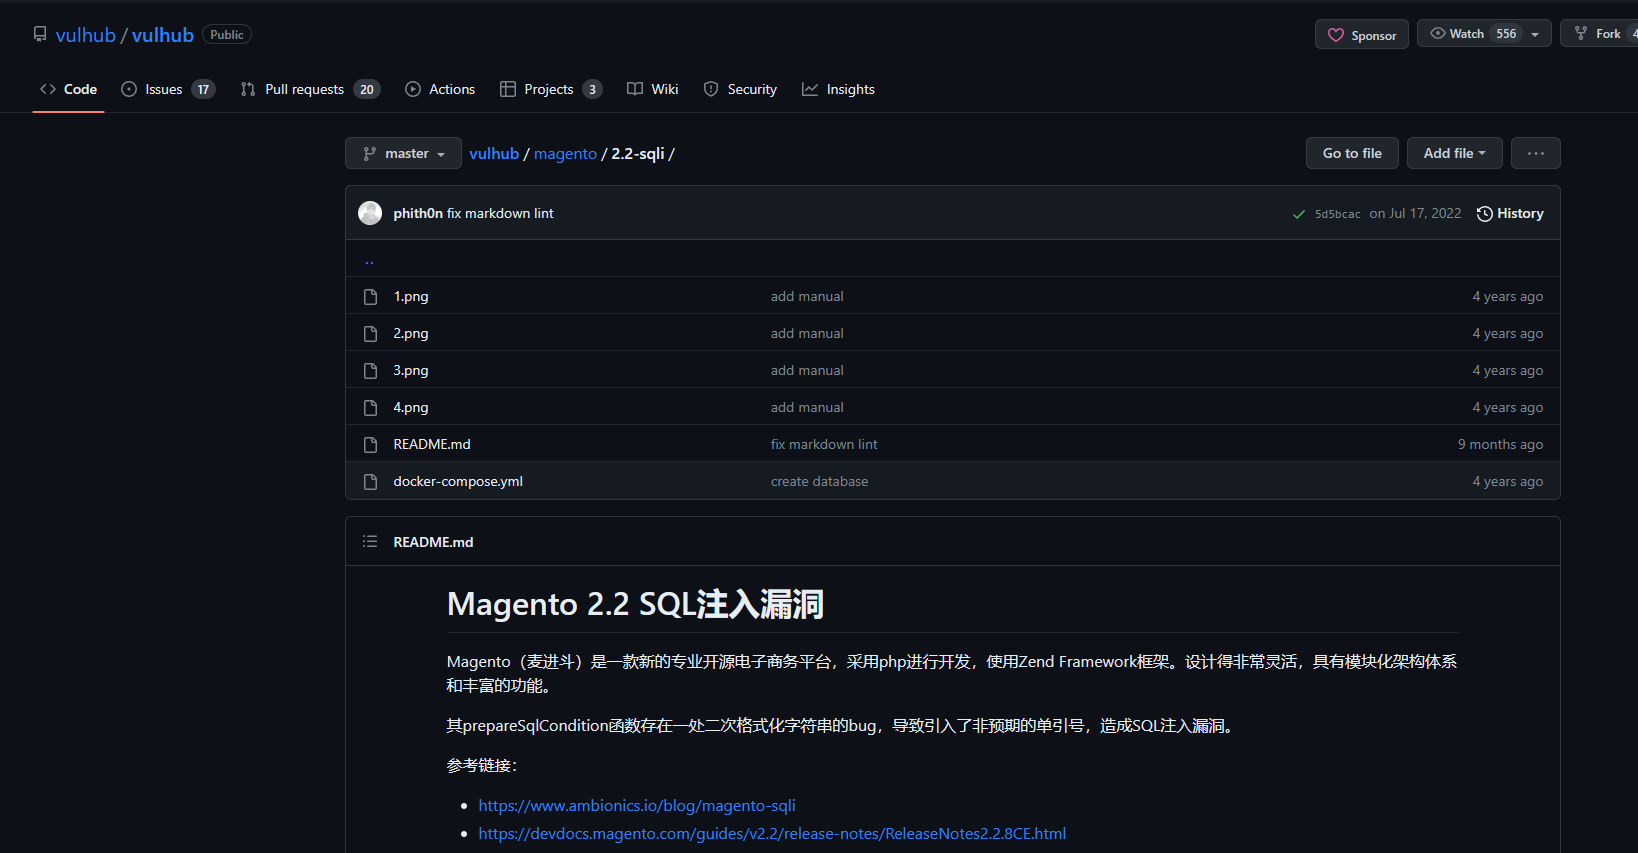Click phith0n's avatar image

370,213
